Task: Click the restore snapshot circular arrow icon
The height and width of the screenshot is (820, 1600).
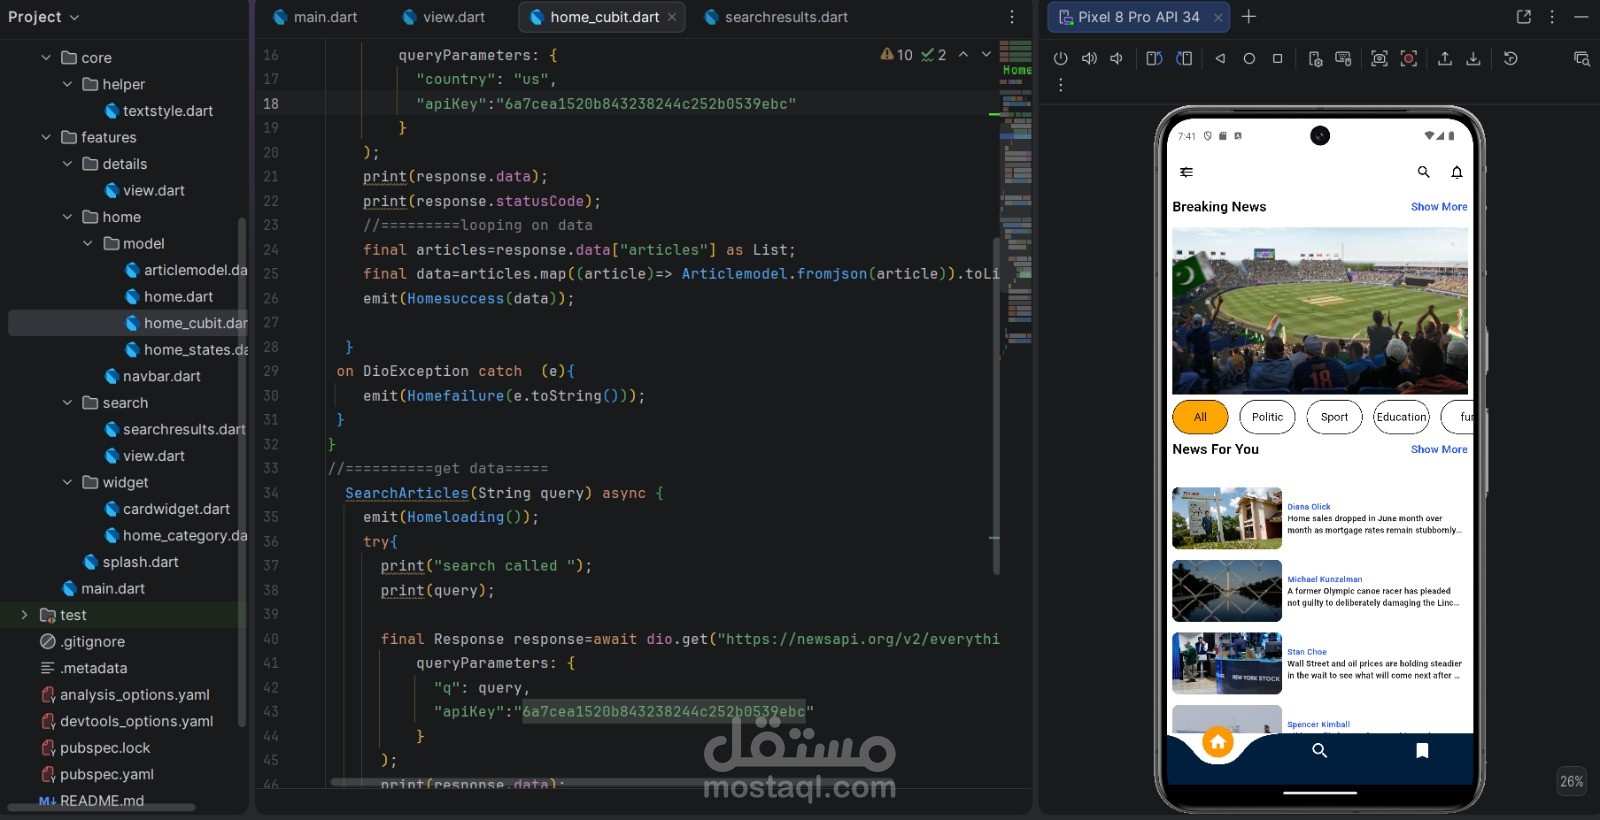Action: 1511,59
